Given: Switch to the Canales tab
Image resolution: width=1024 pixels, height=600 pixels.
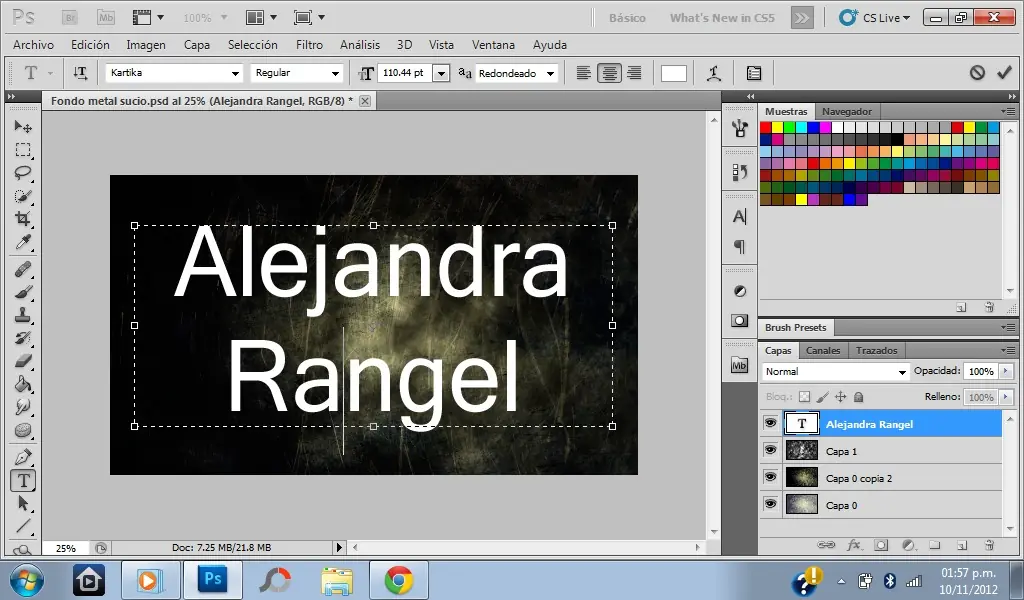Looking at the screenshot, I should (823, 350).
